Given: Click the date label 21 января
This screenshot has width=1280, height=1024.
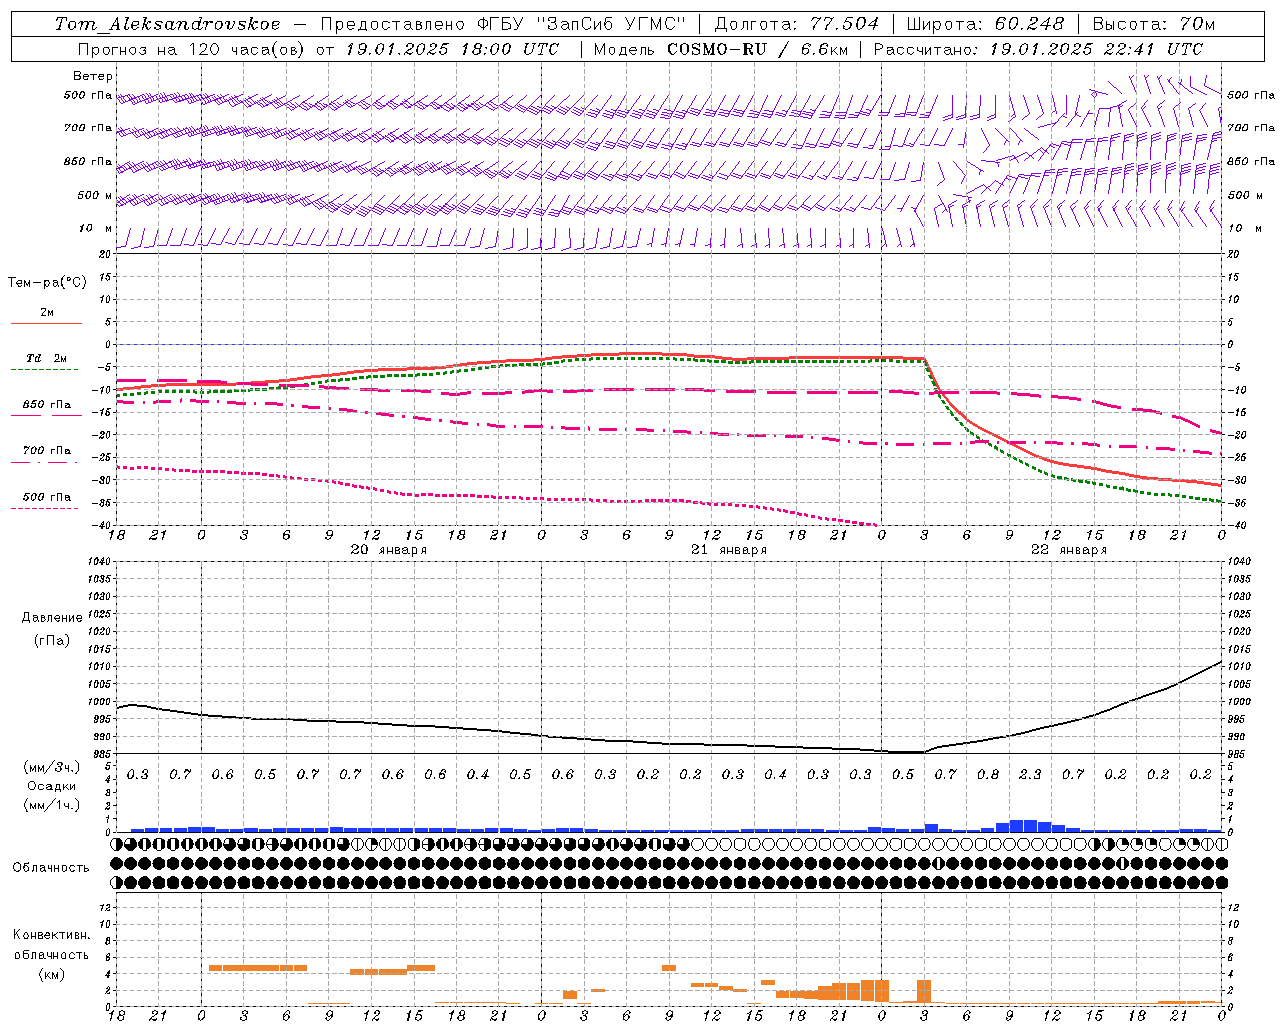Looking at the screenshot, I should coord(728,550).
